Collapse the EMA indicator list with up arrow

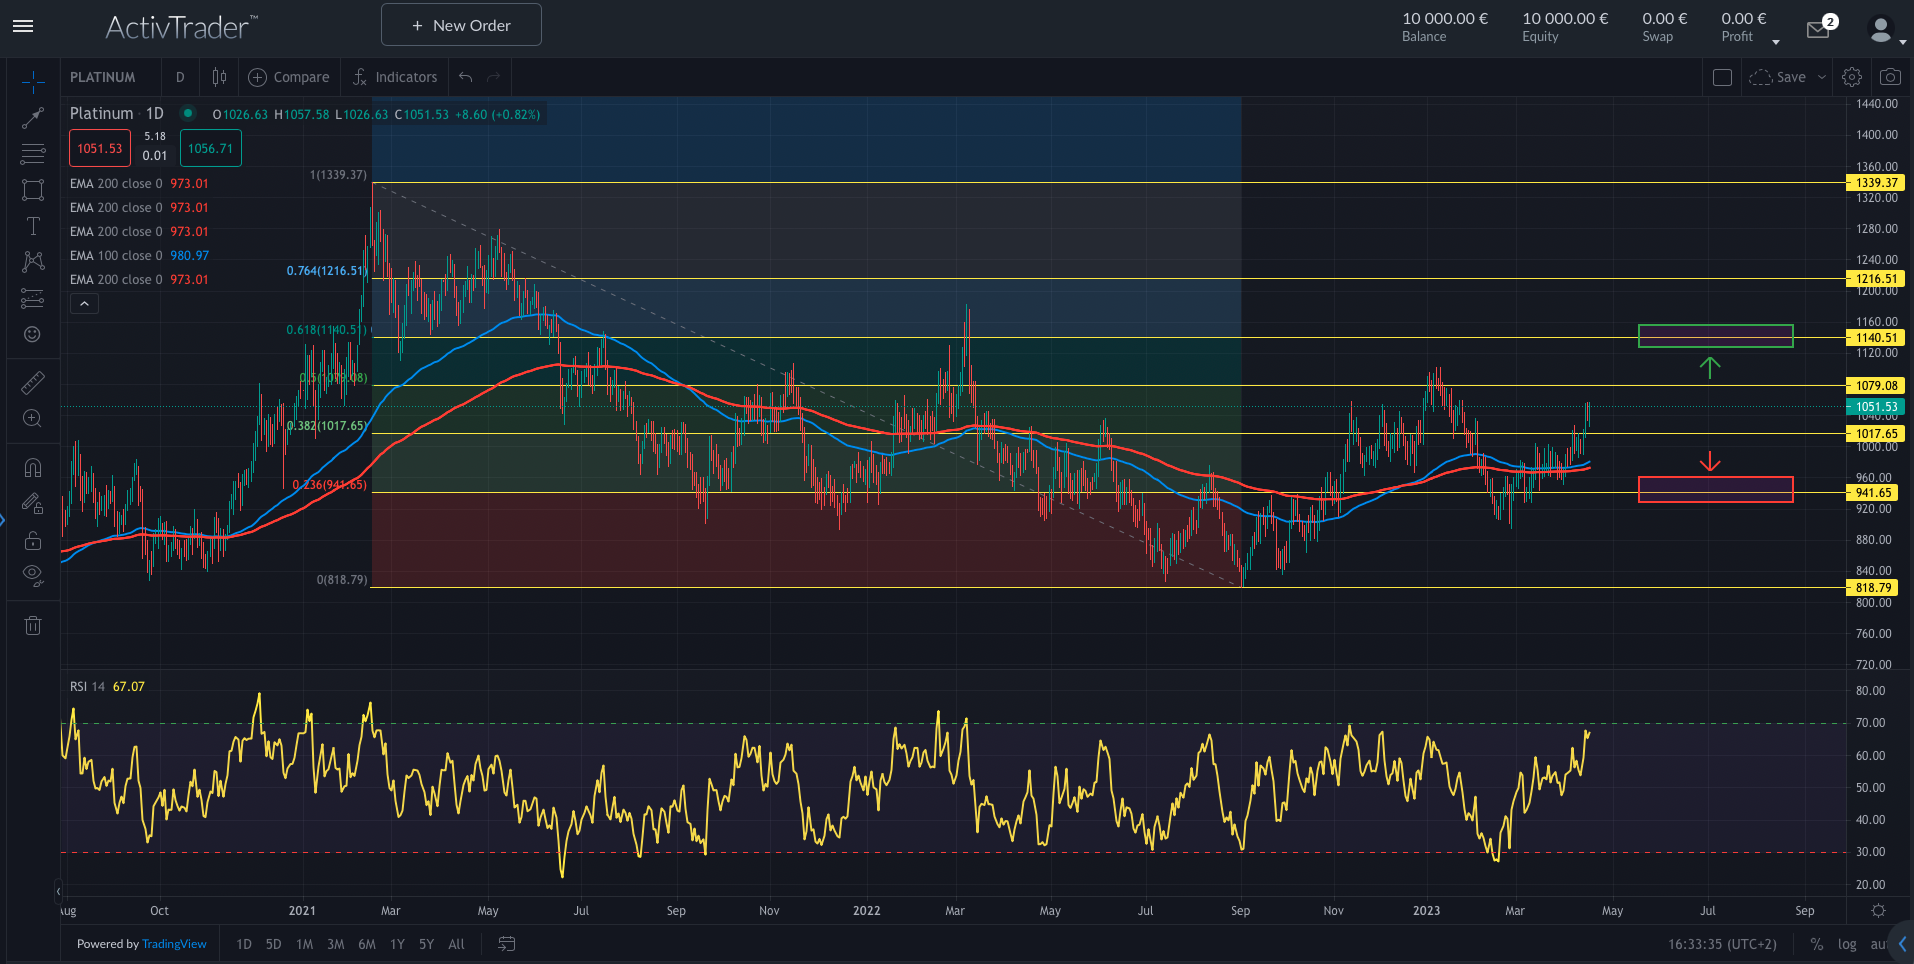[x=84, y=303]
